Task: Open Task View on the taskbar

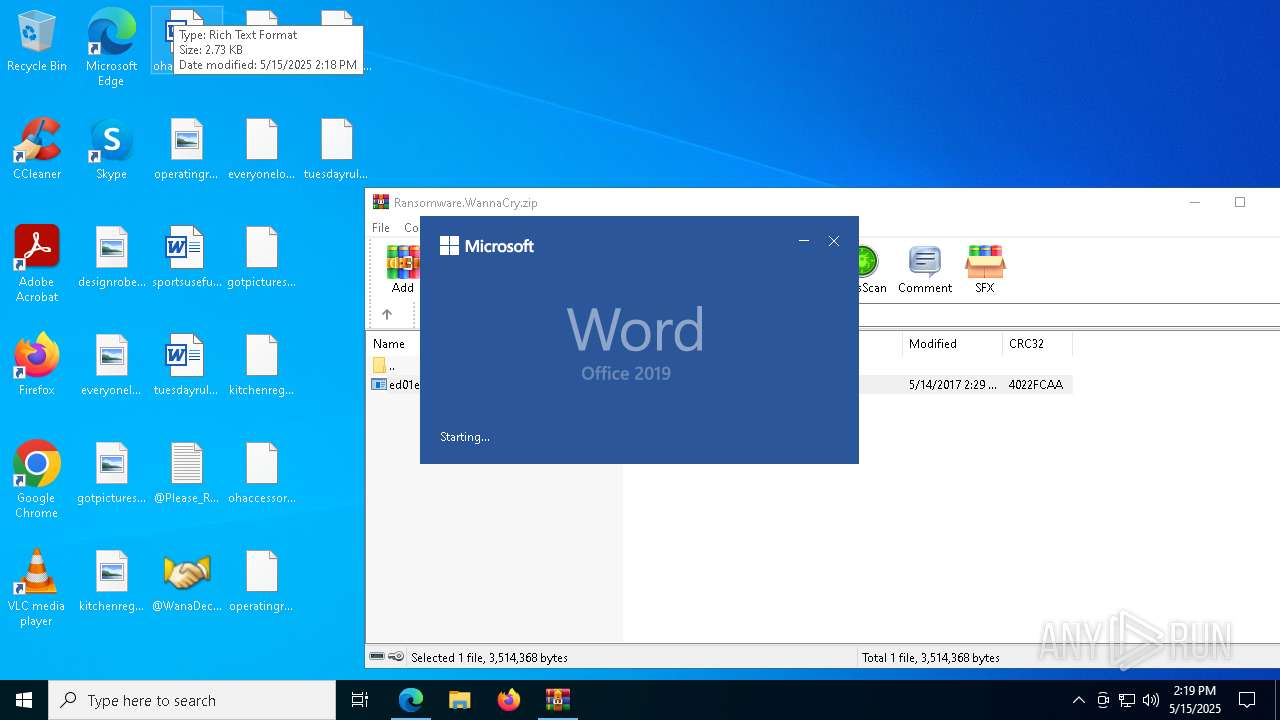Action: point(360,700)
